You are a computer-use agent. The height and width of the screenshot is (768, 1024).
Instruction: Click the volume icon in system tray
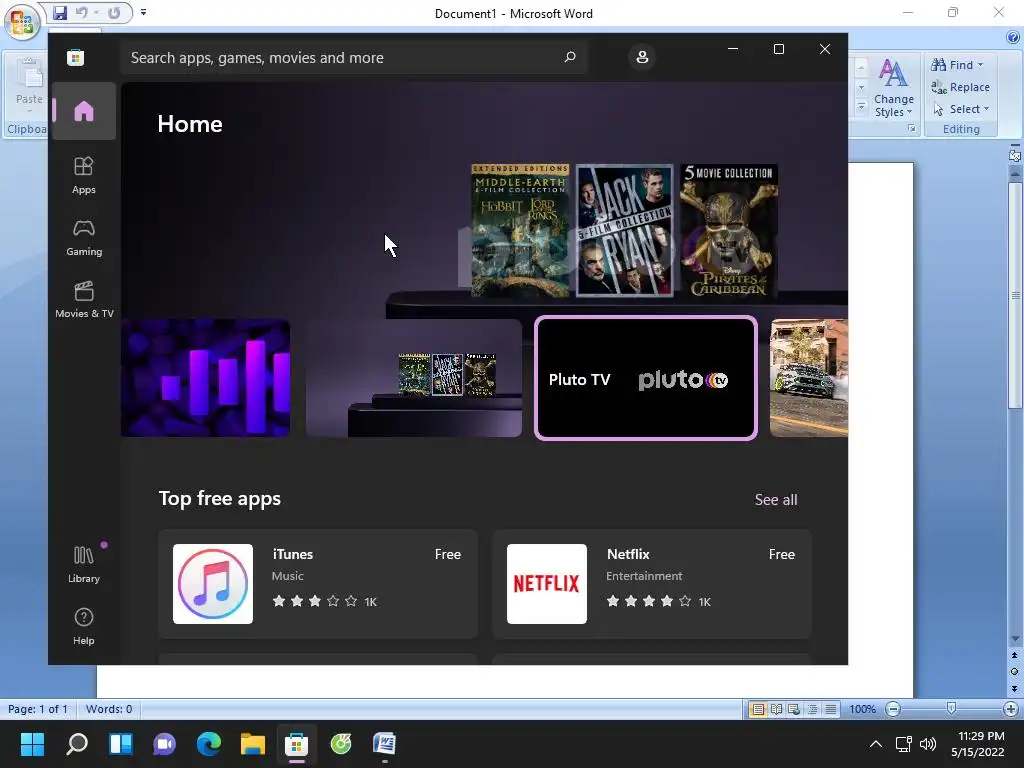(x=927, y=744)
